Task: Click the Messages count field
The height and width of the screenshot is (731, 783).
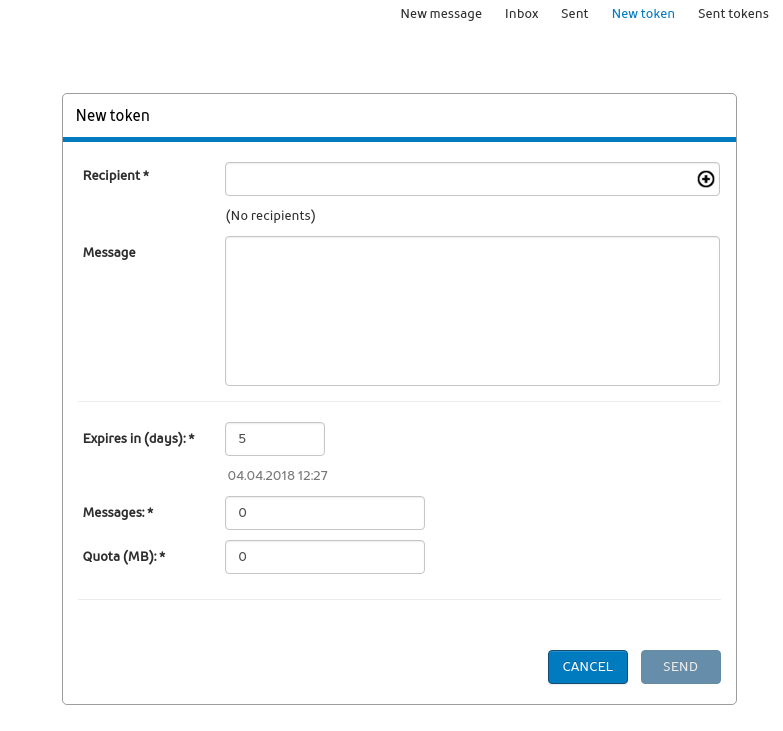Action: [x=325, y=513]
